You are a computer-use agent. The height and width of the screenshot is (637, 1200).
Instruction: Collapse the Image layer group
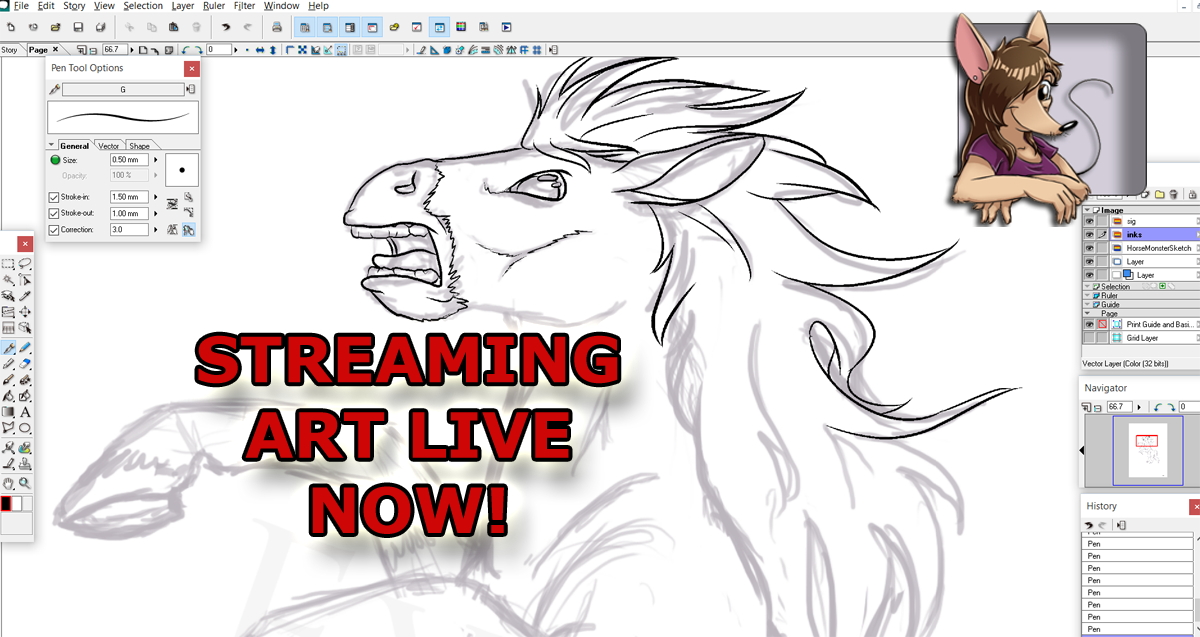click(x=1087, y=210)
